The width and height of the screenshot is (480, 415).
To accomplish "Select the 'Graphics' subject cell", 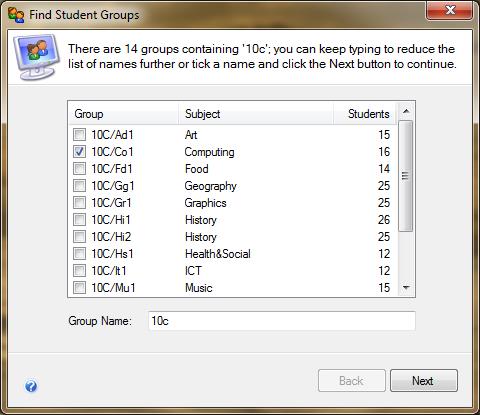I will (206, 203).
